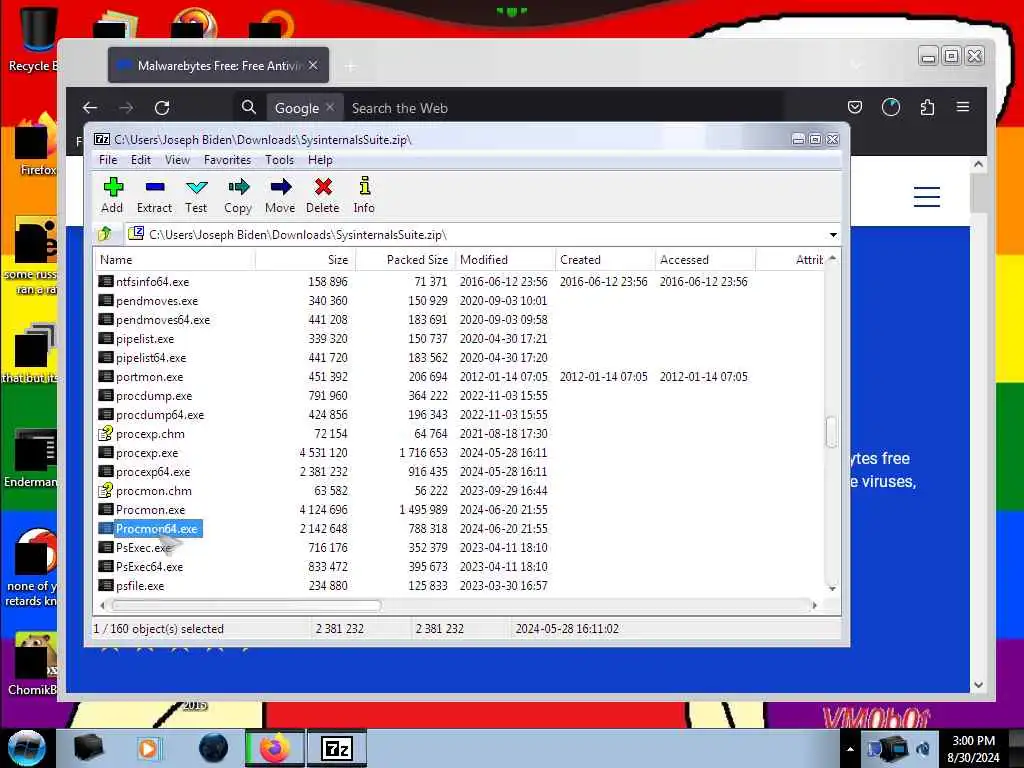This screenshot has height=768, width=1024.
Task: Click the Move toolbar button
Action: [280, 195]
